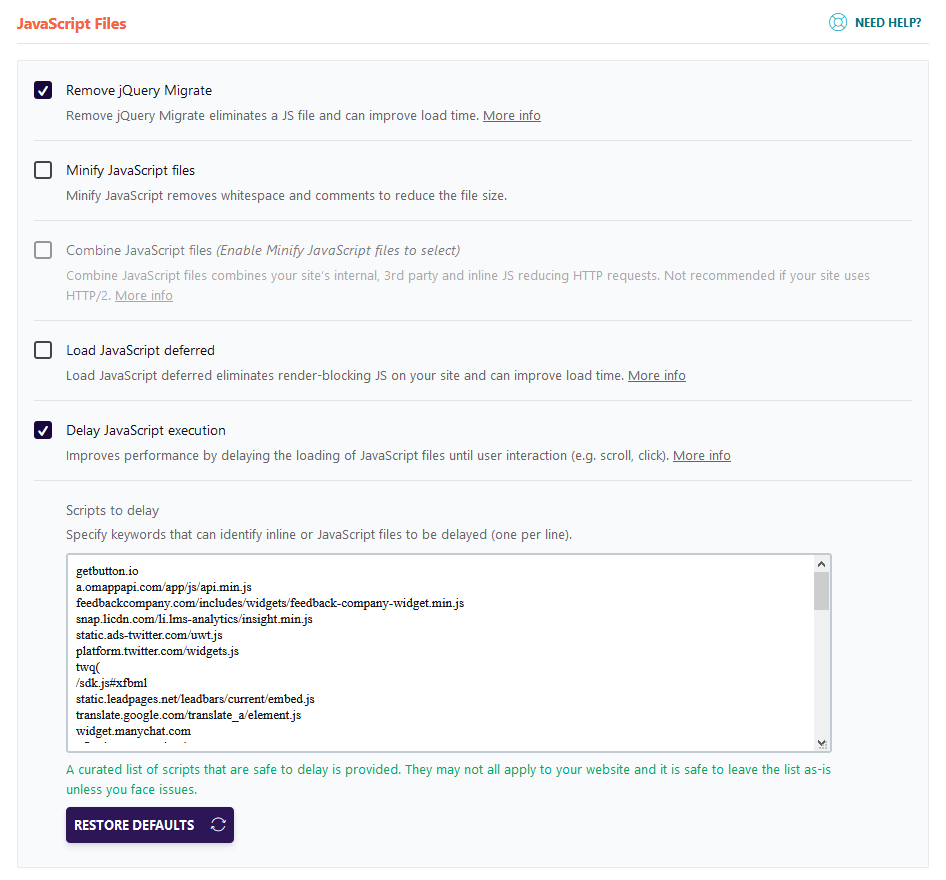This screenshot has height=880, width=946.
Task: Open More info for Delay JavaScript execution
Action: pyautogui.click(x=701, y=455)
